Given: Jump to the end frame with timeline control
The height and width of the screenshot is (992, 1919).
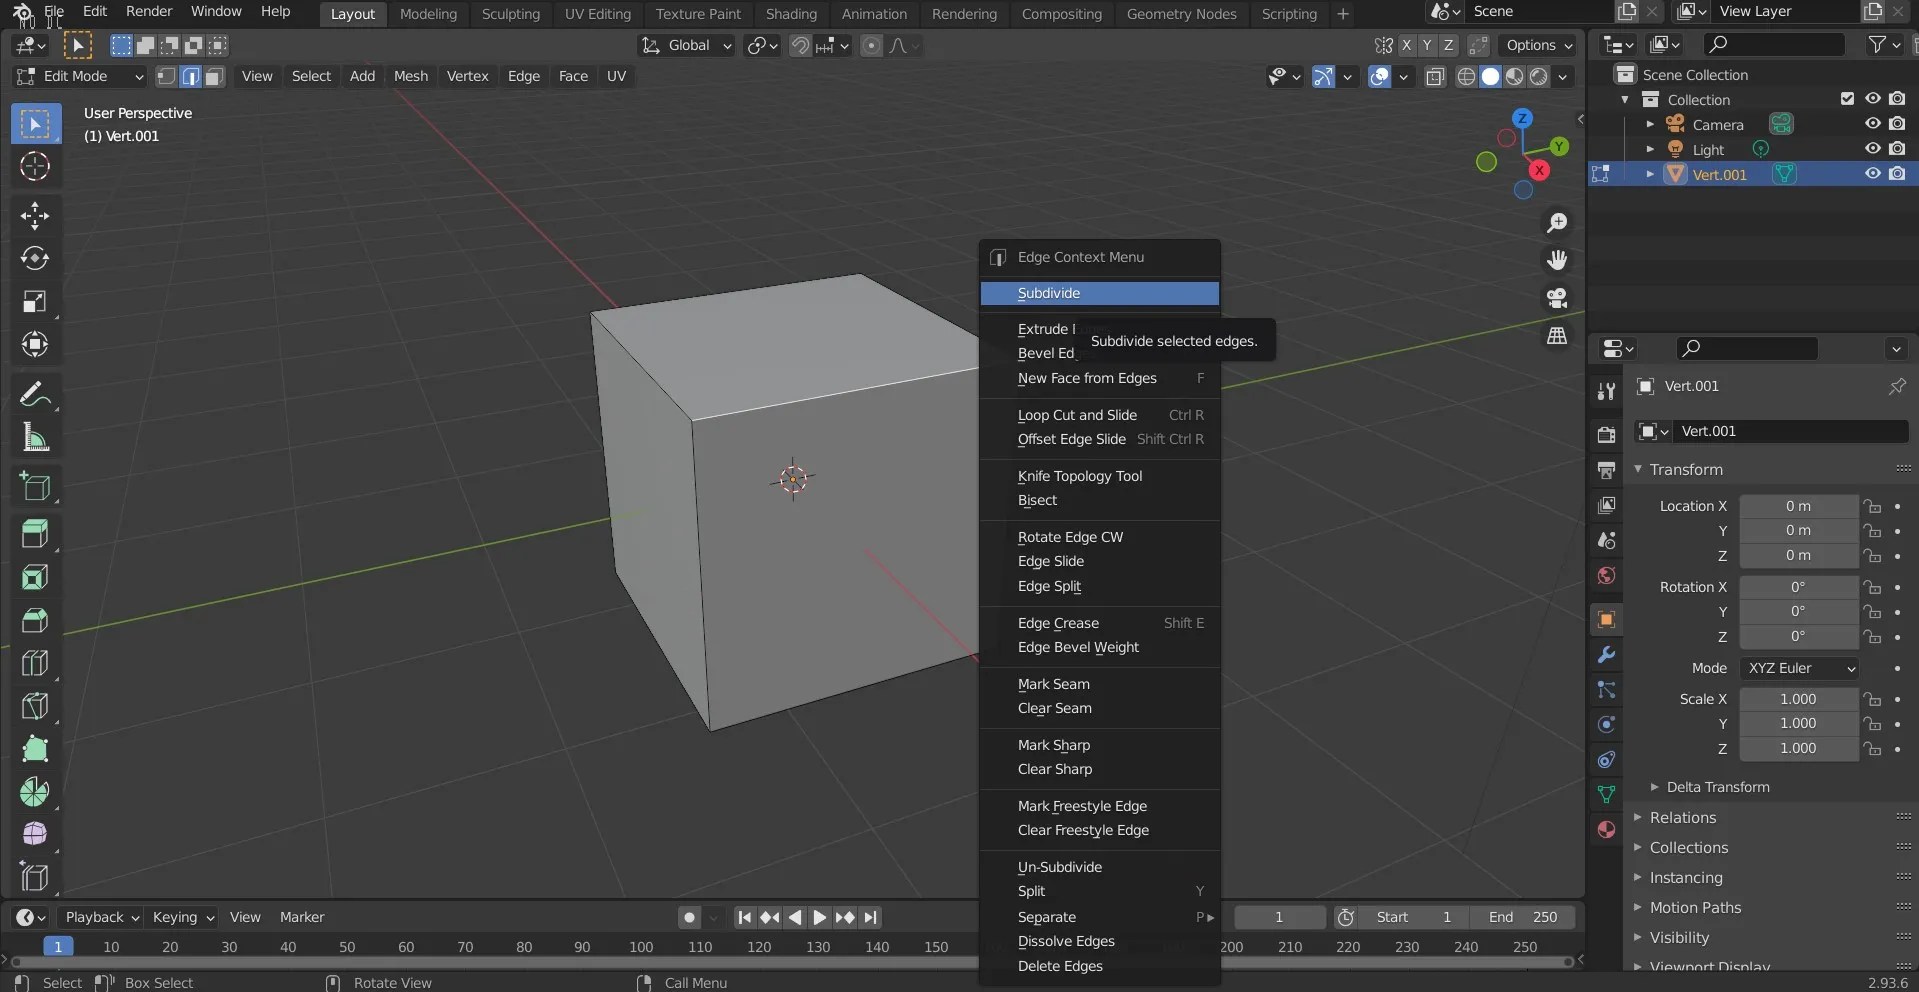Looking at the screenshot, I should tap(872, 917).
